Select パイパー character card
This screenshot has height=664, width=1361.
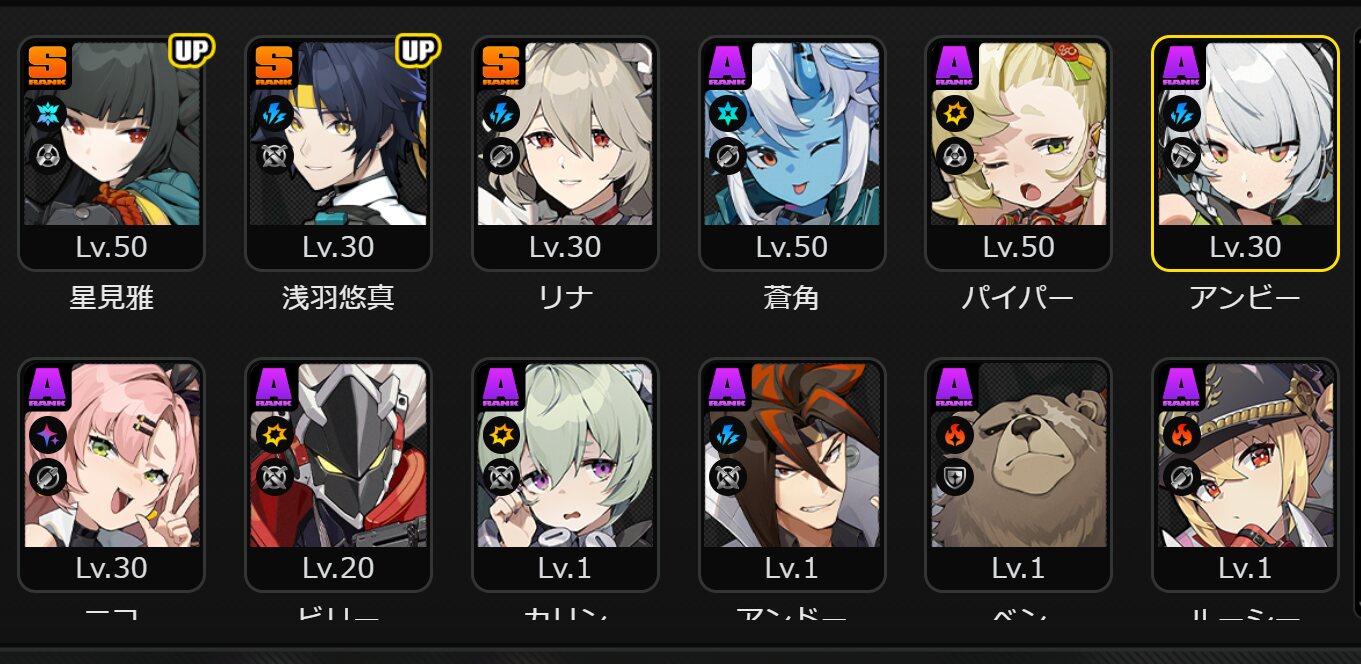[x=1018, y=154]
